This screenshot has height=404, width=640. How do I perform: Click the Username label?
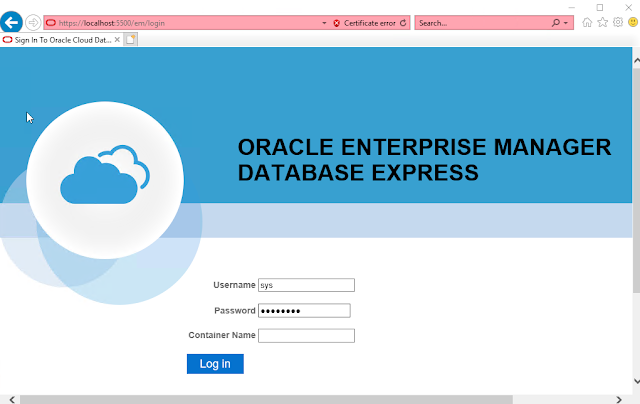click(234, 285)
